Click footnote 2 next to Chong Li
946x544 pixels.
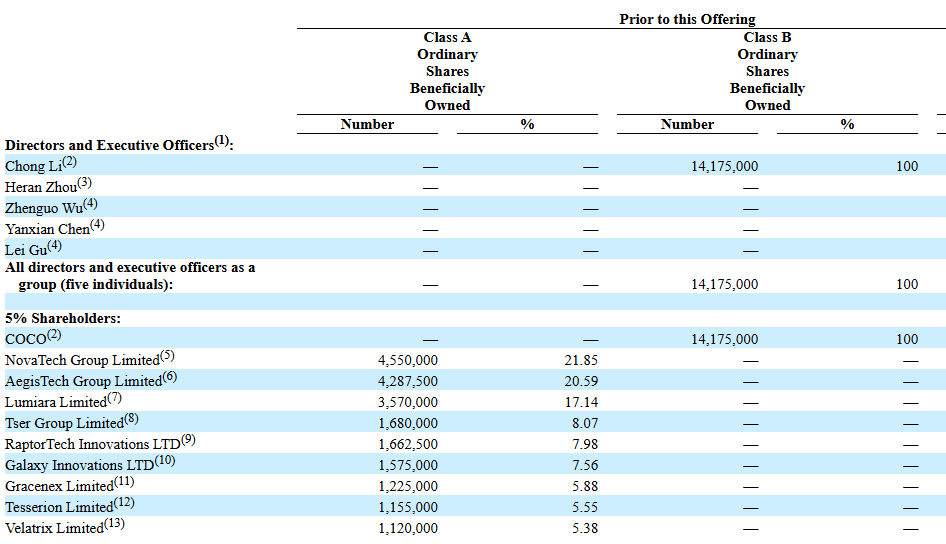click(69, 162)
